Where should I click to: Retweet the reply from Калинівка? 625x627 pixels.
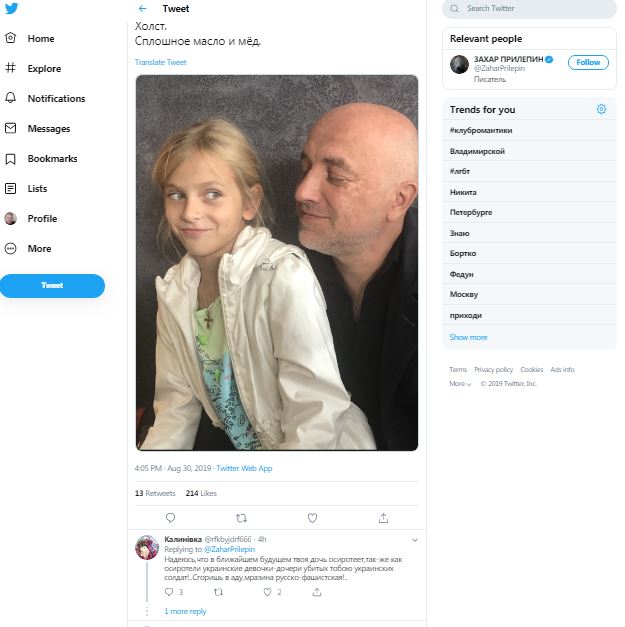coord(218,592)
